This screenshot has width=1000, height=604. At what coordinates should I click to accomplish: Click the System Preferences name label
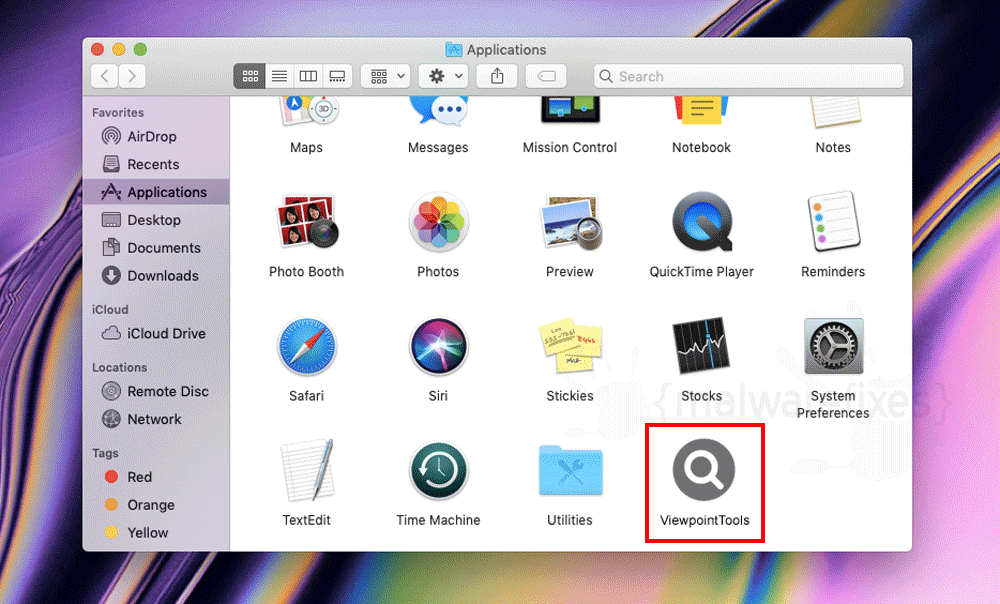pyautogui.click(x=833, y=404)
